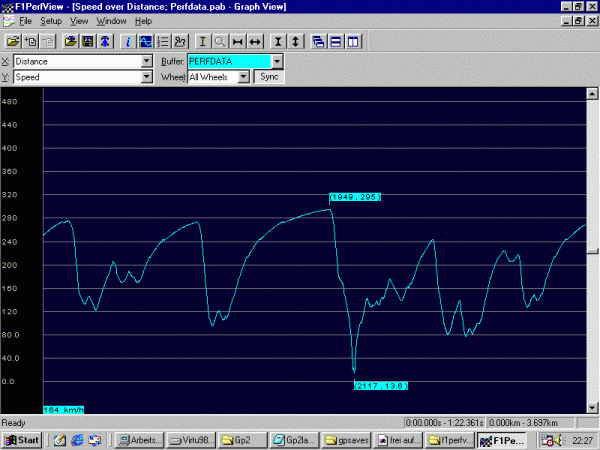Click the list view toolbar icon

(x=162, y=42)
